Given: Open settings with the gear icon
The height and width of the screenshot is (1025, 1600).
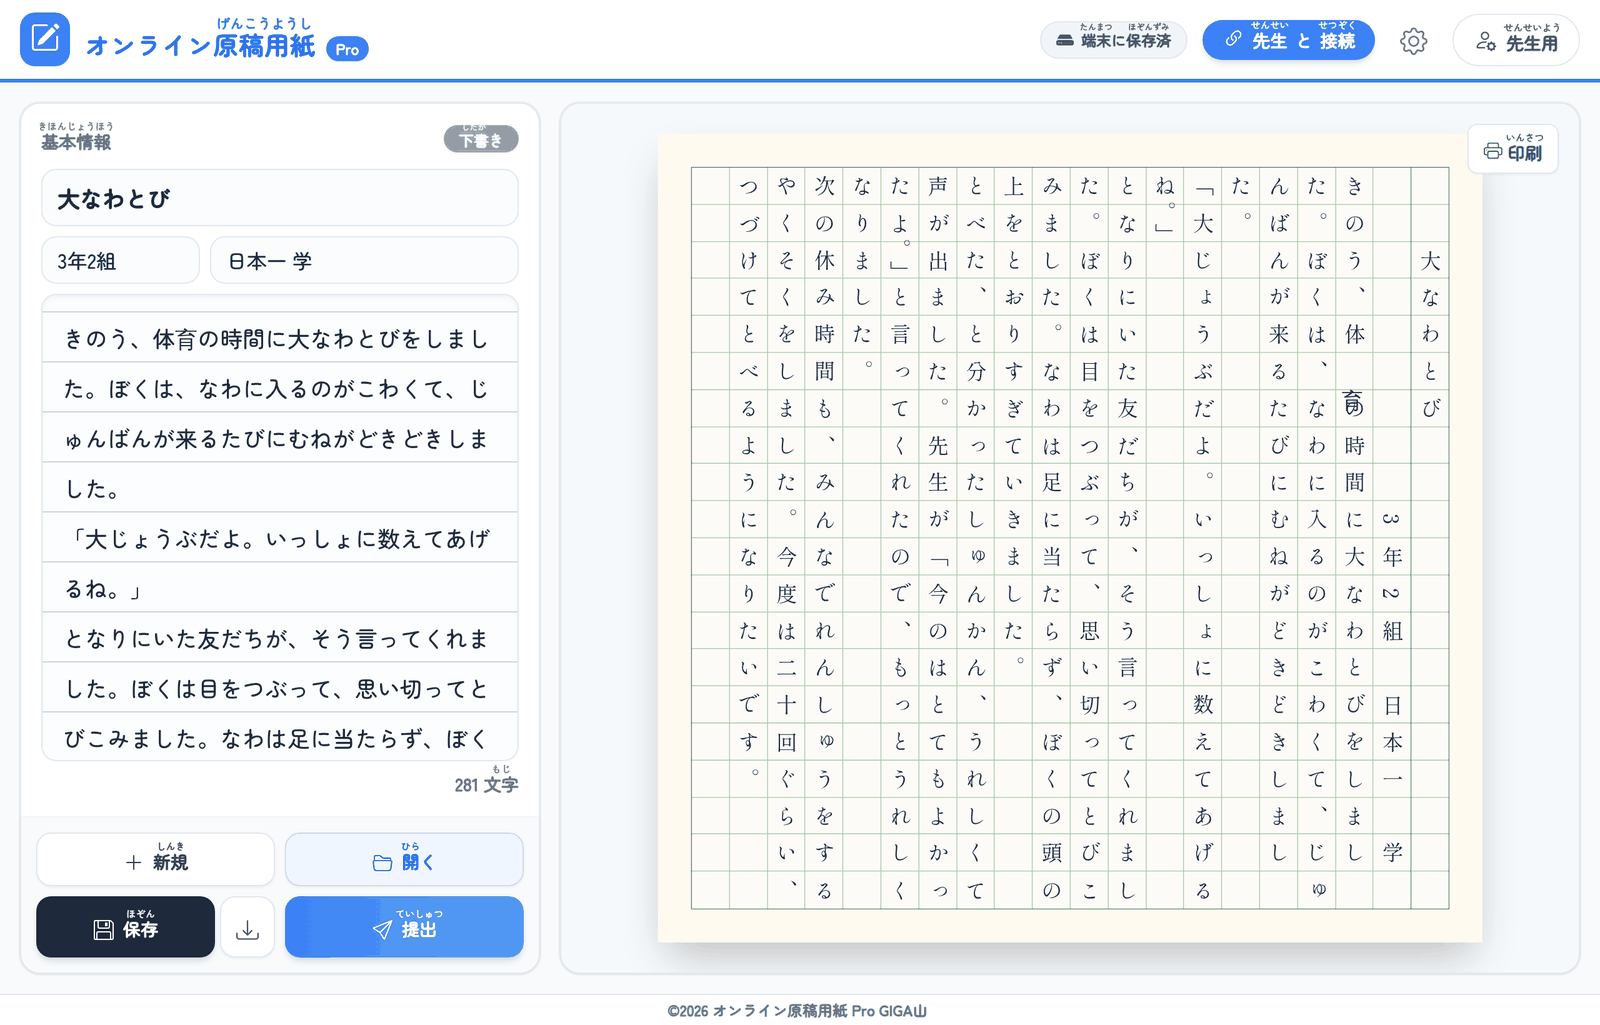Looking at the screenshot, I should [1413, 41].
